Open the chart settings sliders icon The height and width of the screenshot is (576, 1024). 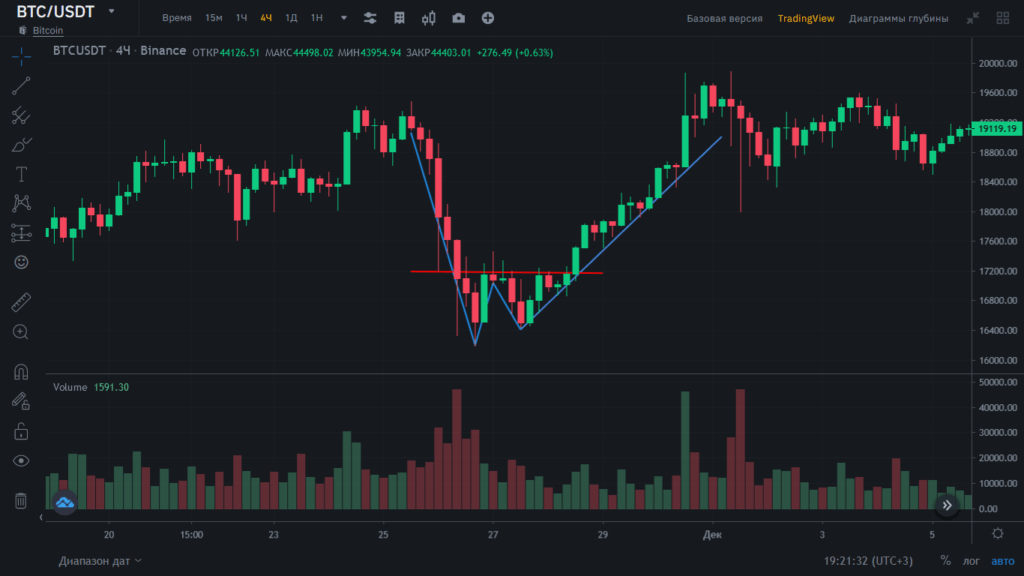click(x=370, y=18)
